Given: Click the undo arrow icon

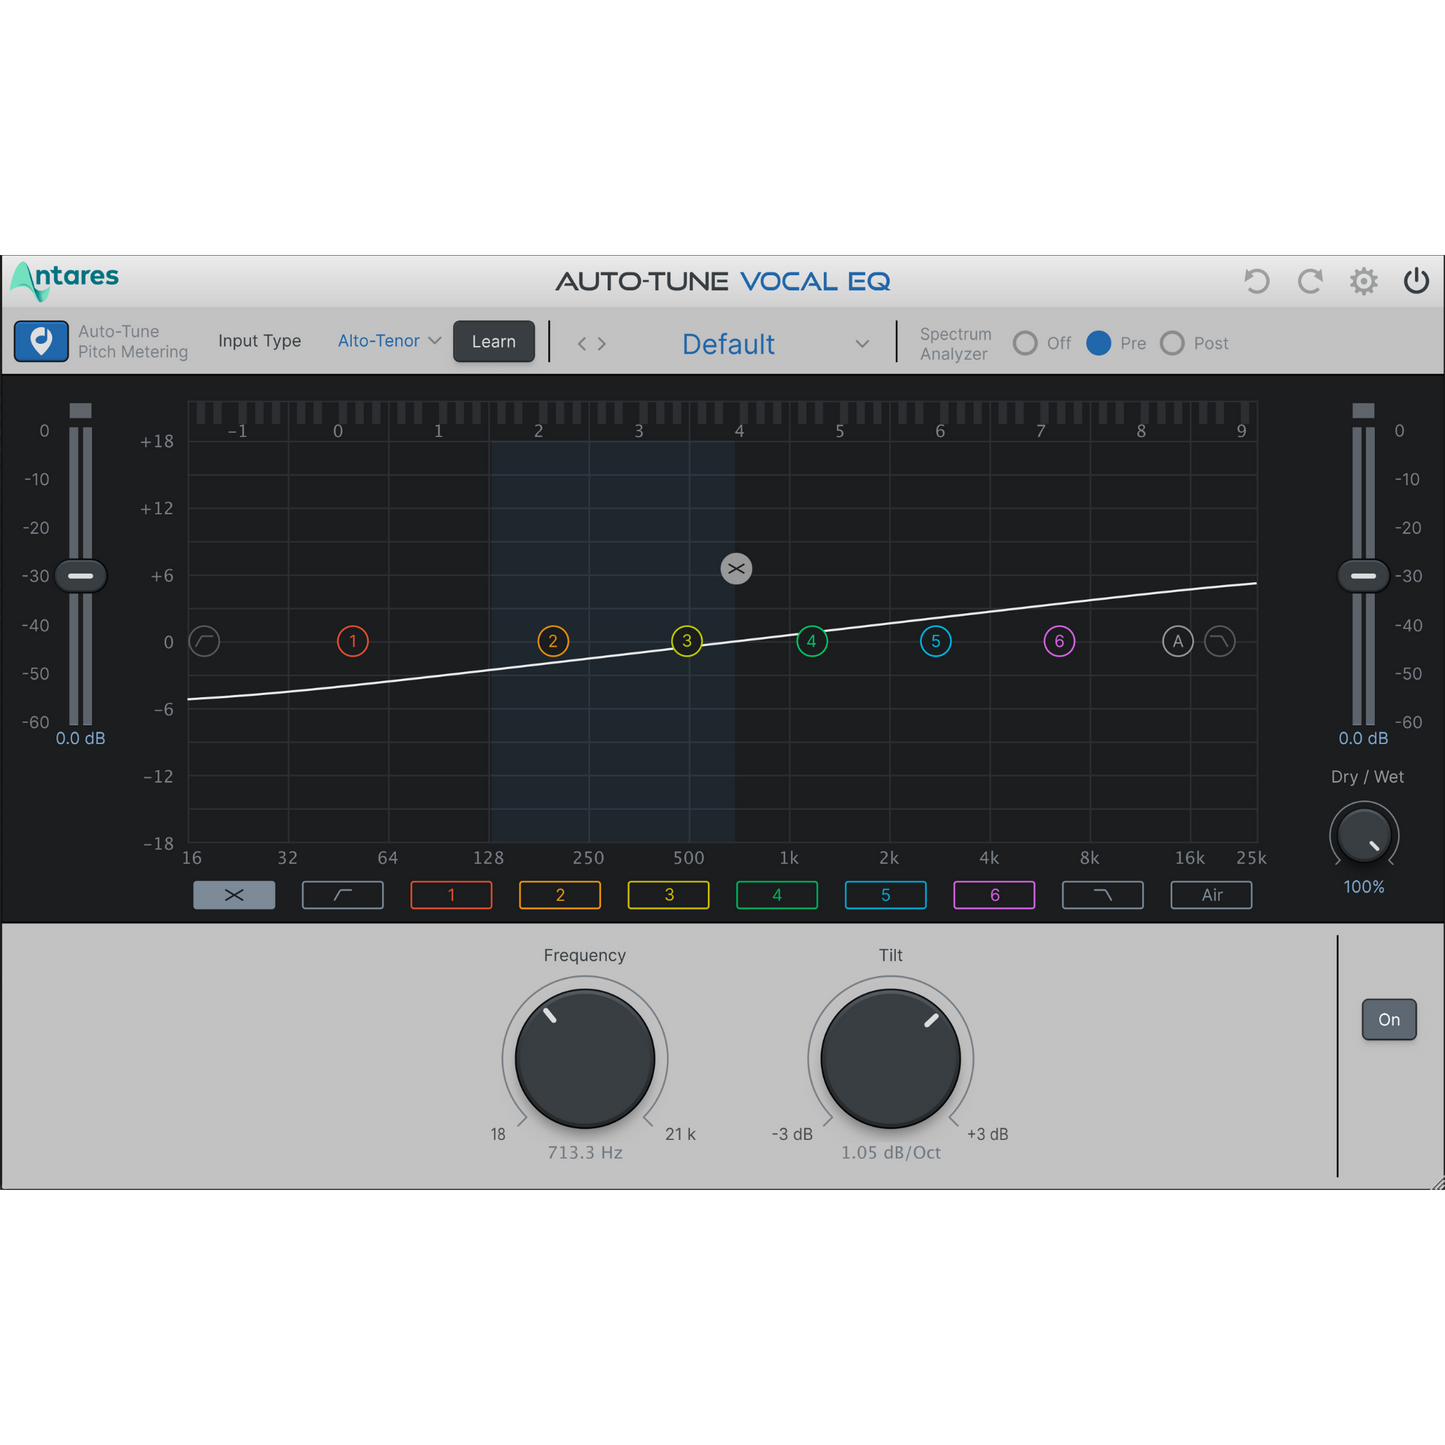Looking at the screenshot, I should [x=1256, y=282].
